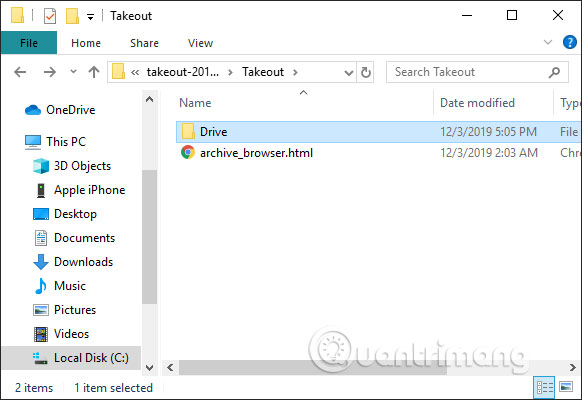The image size is (582, 400).
Task: Expand the ribbon with the chevron arrow
Action: tap(548, 42)
